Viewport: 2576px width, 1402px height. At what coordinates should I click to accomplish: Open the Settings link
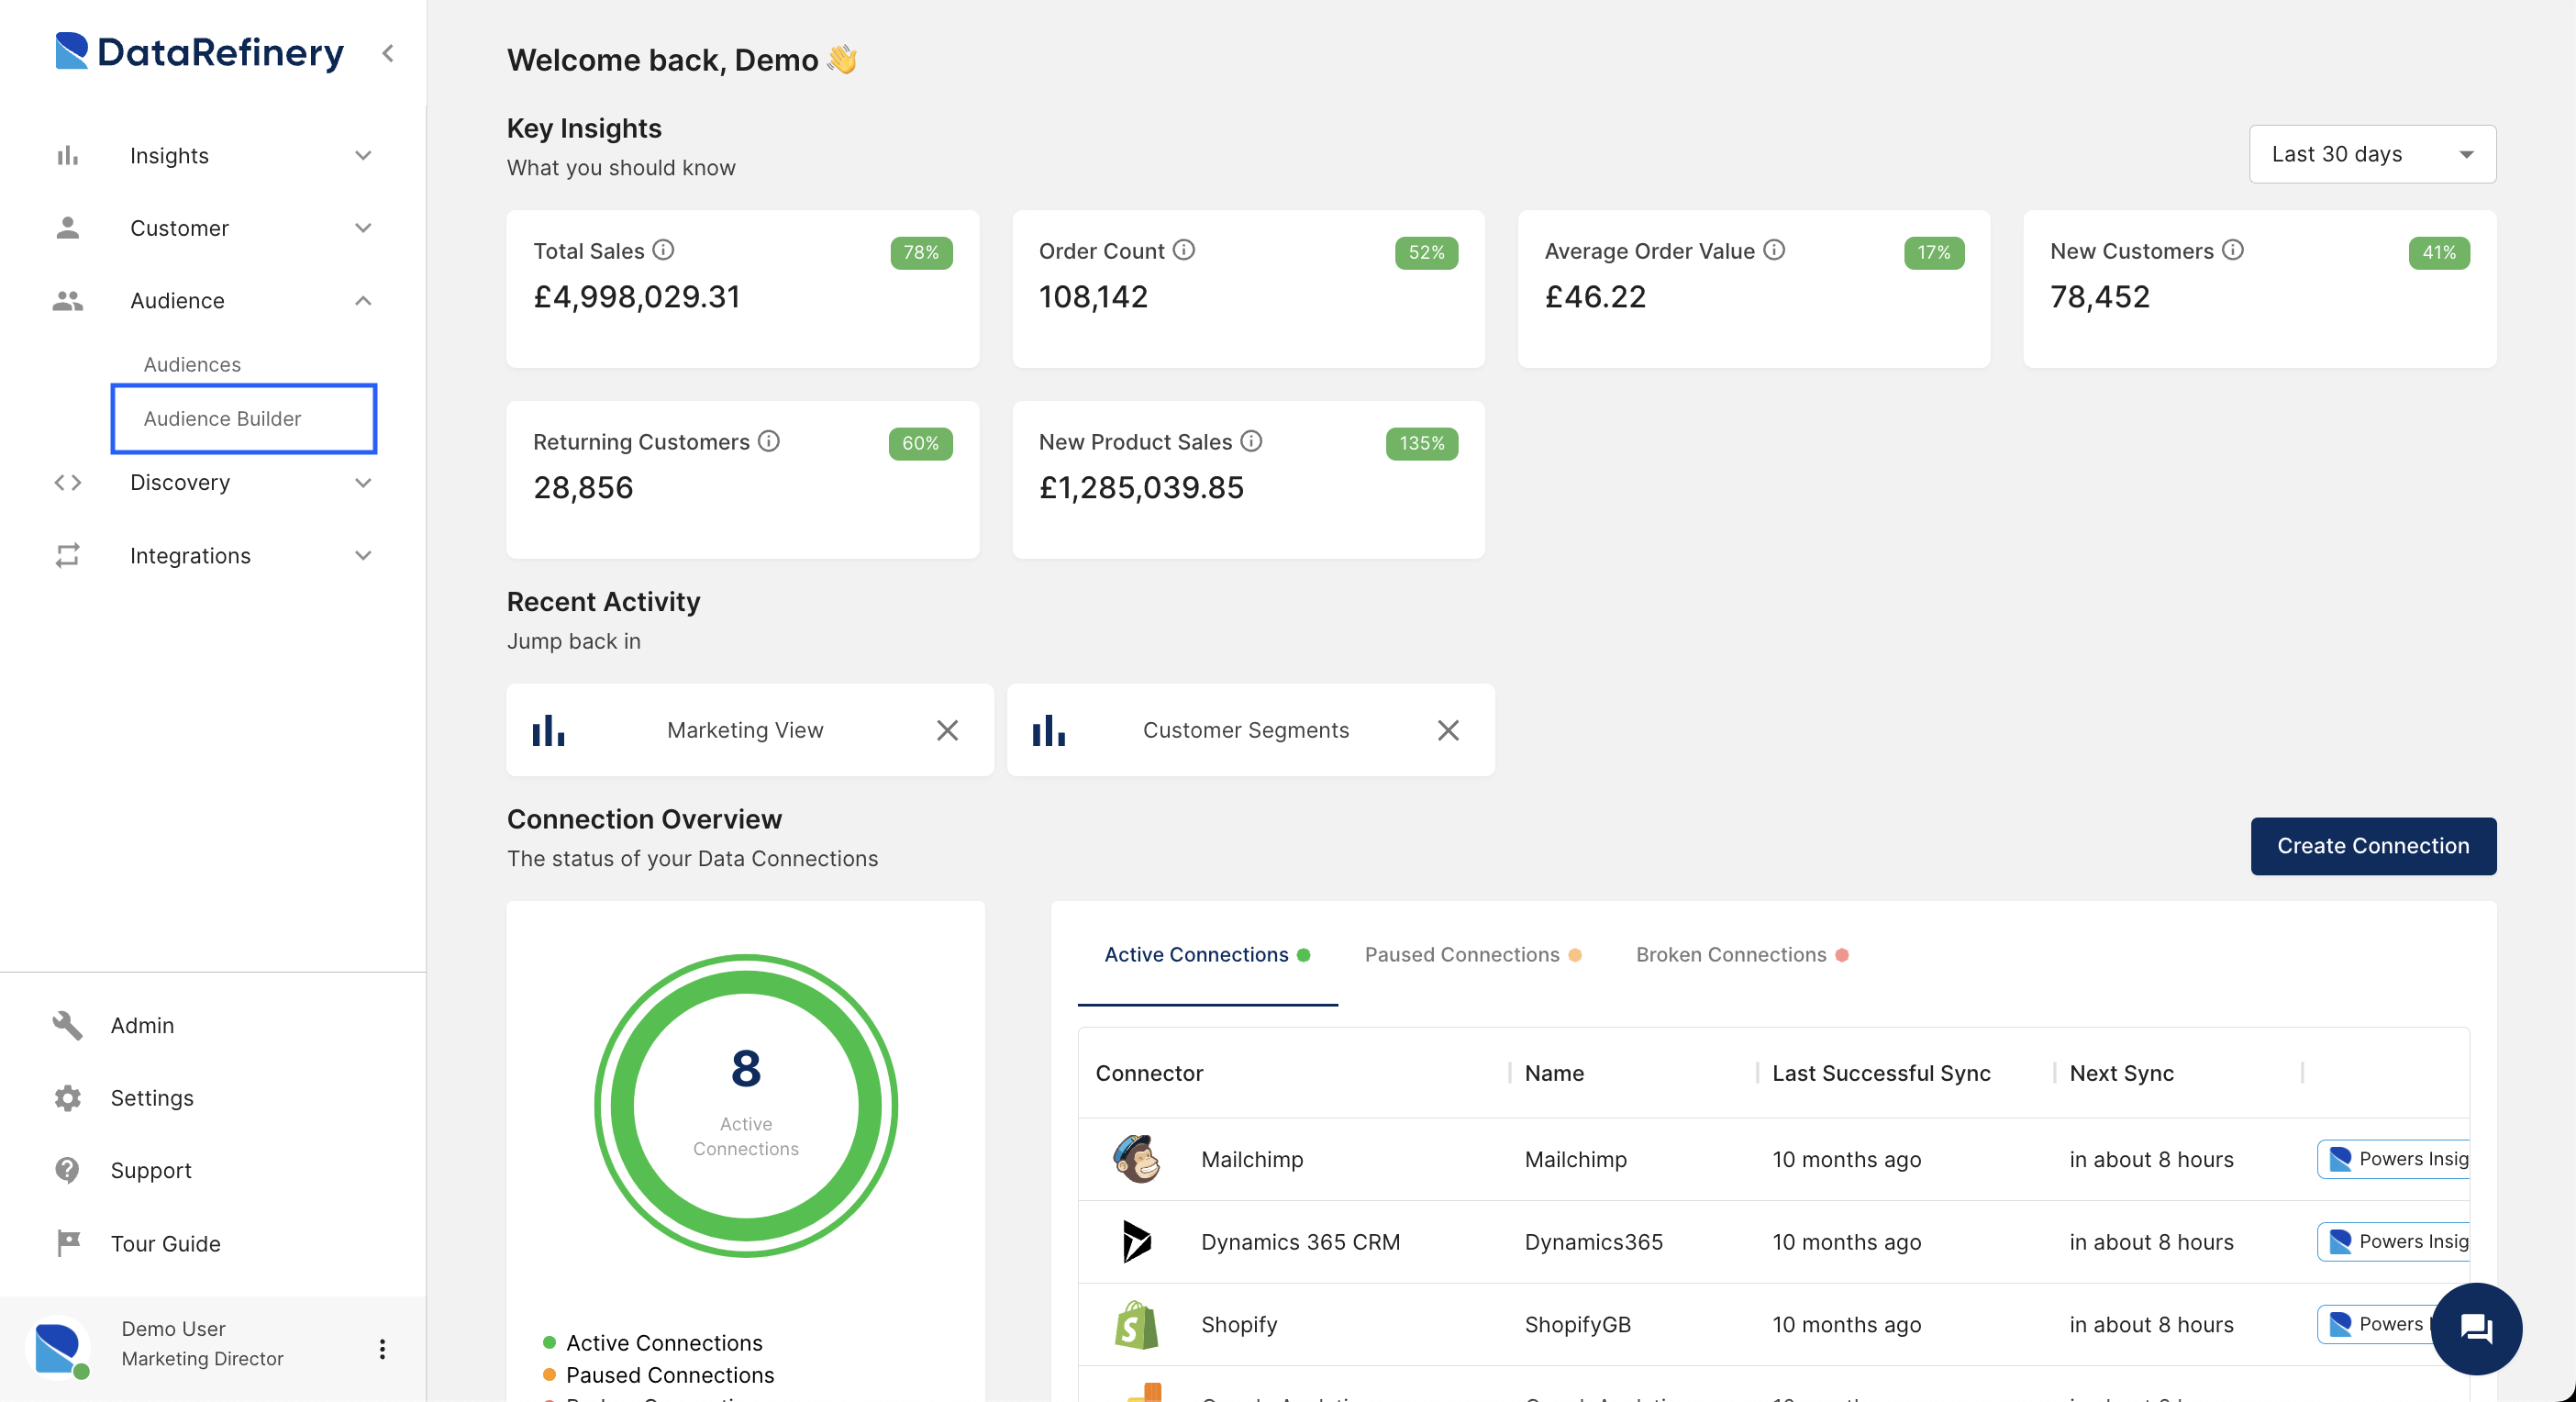(x=152, y=1097)
